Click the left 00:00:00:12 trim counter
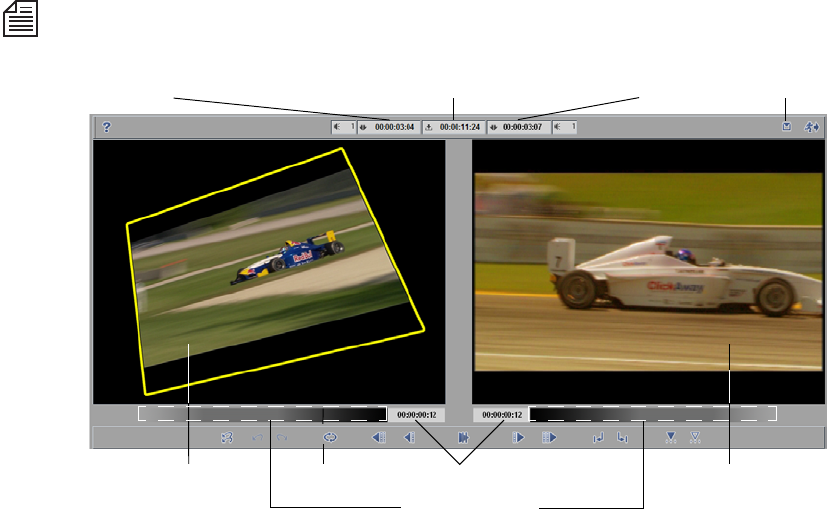This screenshot has width=827, height=509. click(x=417, y=415)
